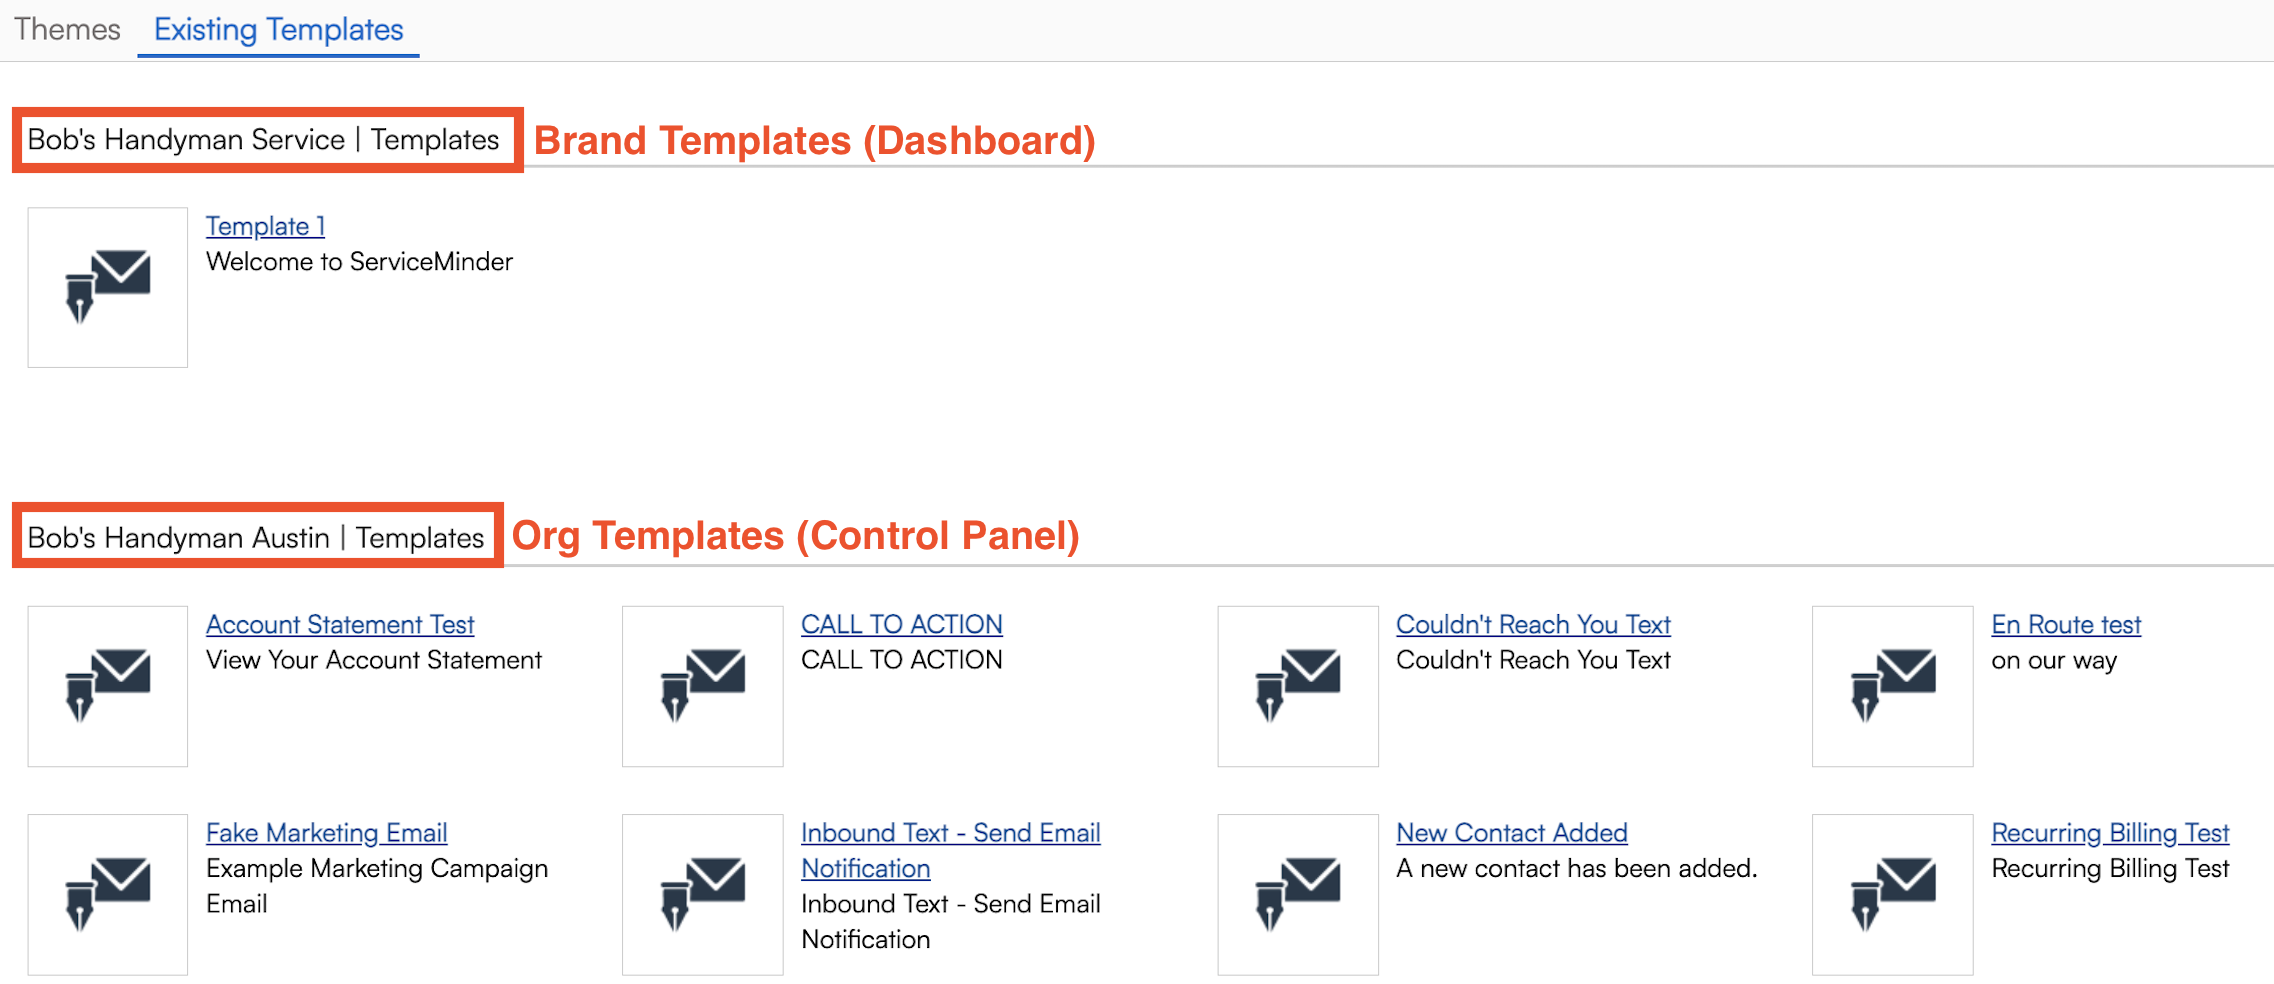Click Fake Marketing Email template icon
The width and height of the screenshot is (2274, 984).
click(x=108, y=894)
